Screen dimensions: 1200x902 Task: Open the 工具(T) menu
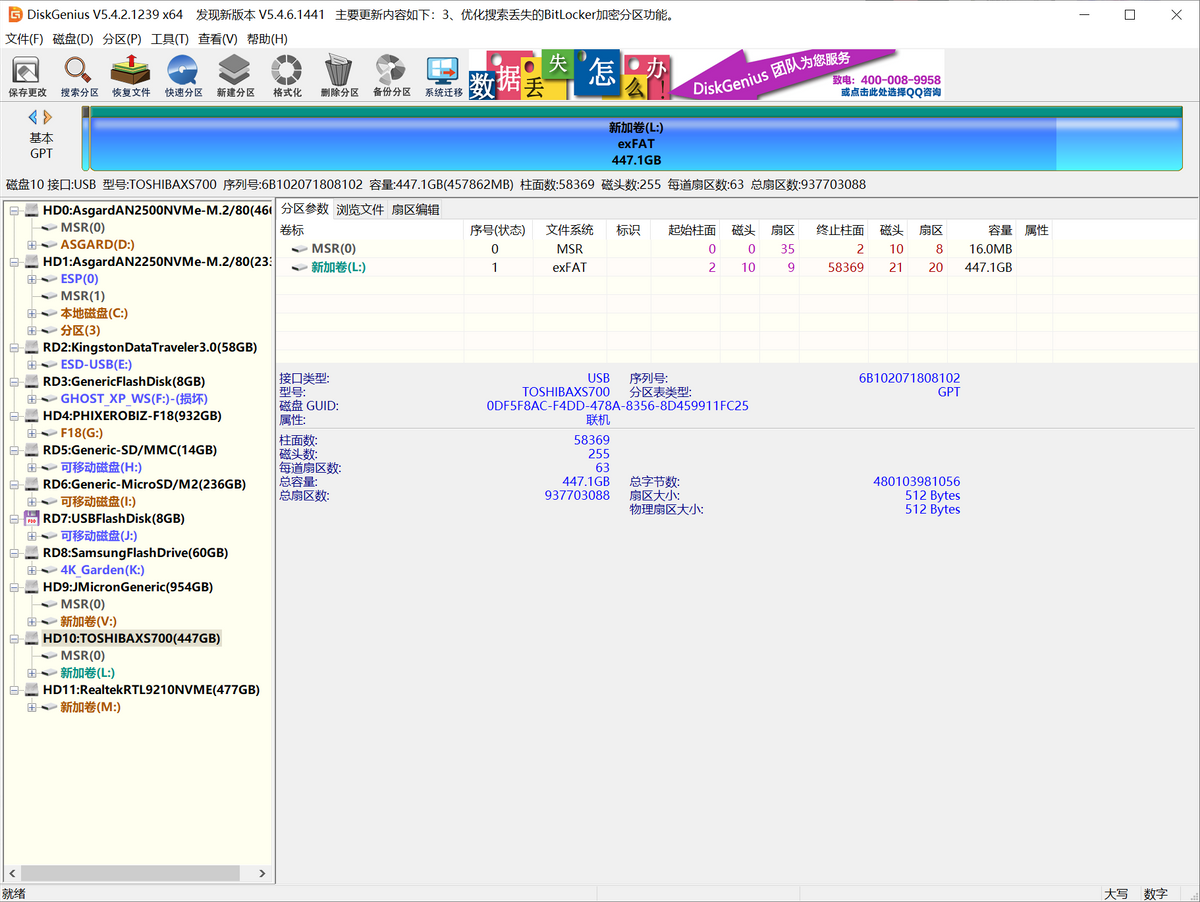[170, 39]
